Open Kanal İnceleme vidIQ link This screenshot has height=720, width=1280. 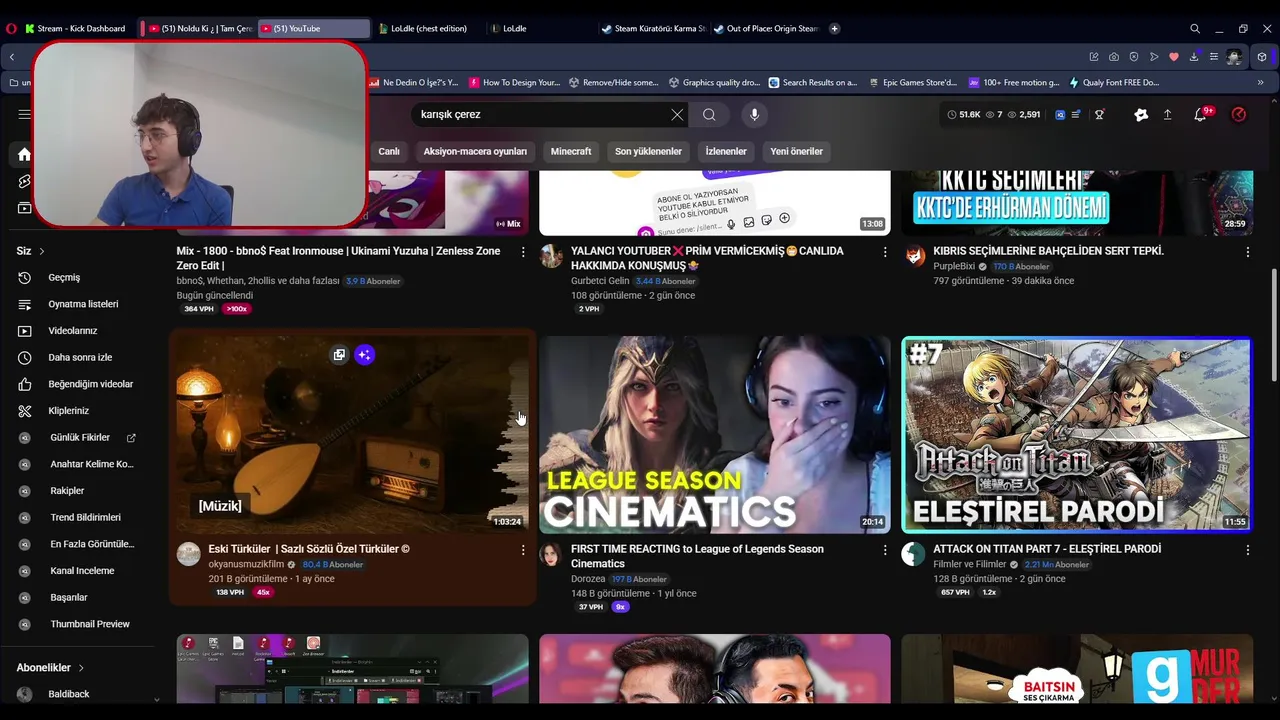pos(80,571)
